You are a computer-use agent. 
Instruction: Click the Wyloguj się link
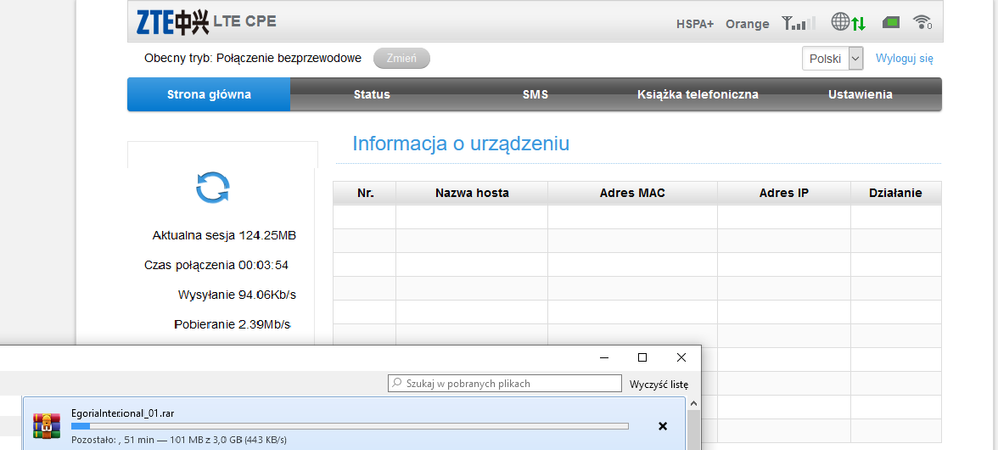(904, 59)
